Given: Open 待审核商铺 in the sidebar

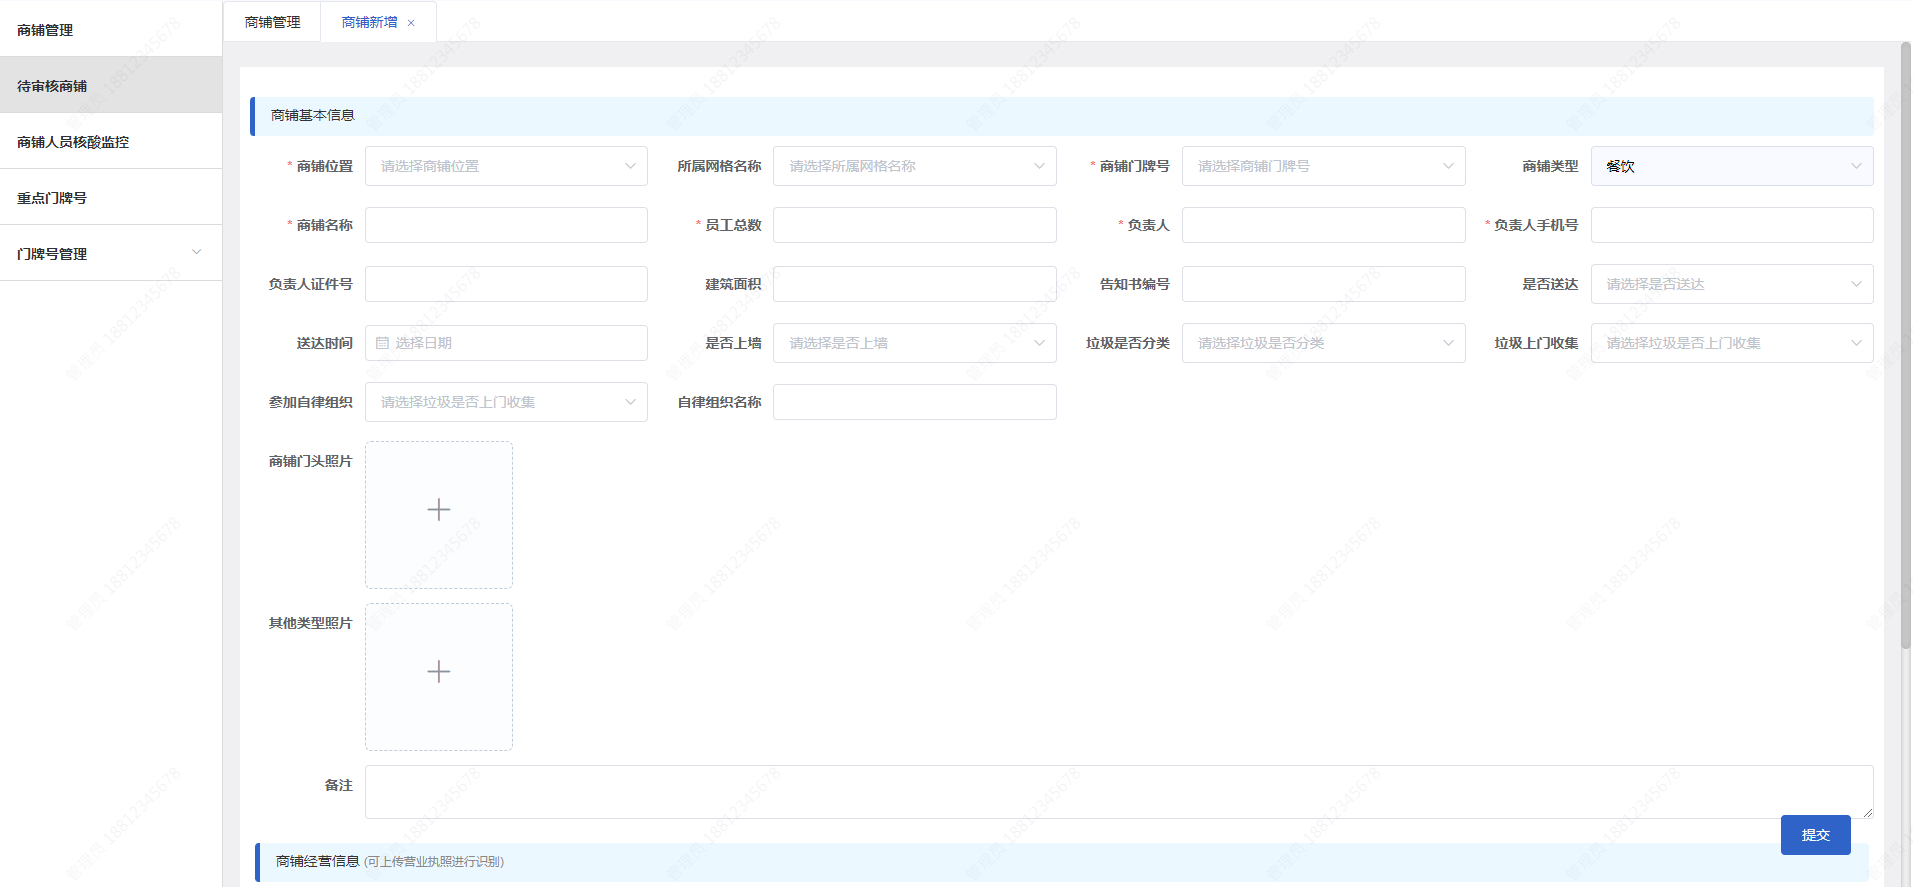Looking at the screenshot, I should 111,85.
